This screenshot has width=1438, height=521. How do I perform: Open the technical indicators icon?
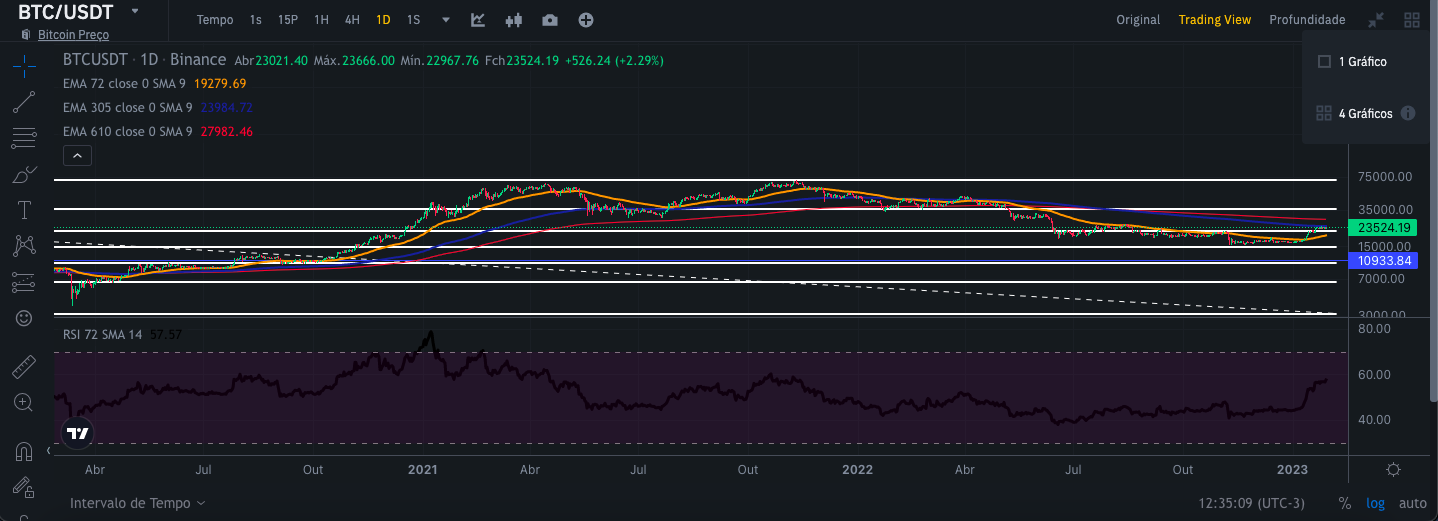478,20
